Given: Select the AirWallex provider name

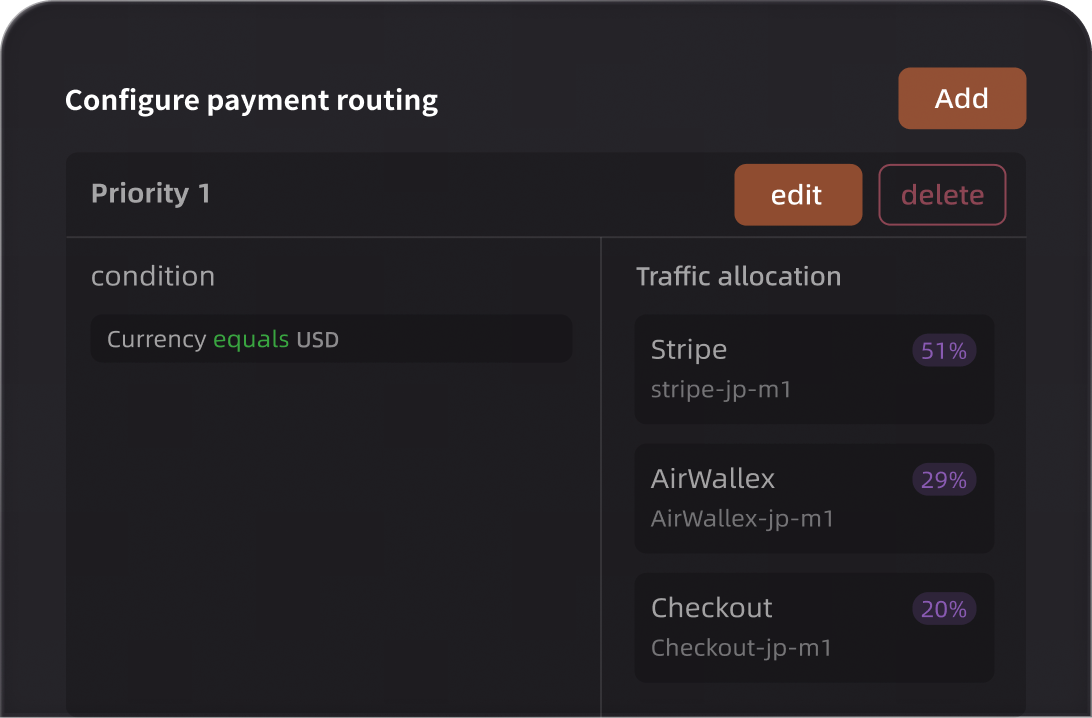Looking at the screenshot, I should (x=712, y=479).
